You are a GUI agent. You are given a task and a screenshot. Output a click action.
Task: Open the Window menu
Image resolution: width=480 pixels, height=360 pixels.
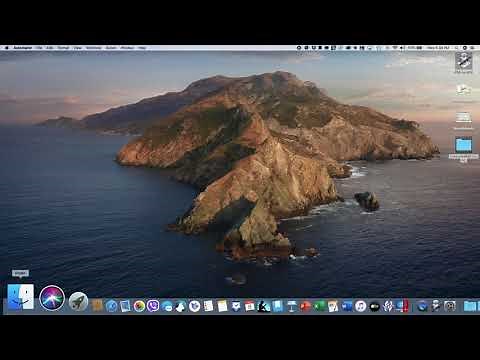[127, 48]
